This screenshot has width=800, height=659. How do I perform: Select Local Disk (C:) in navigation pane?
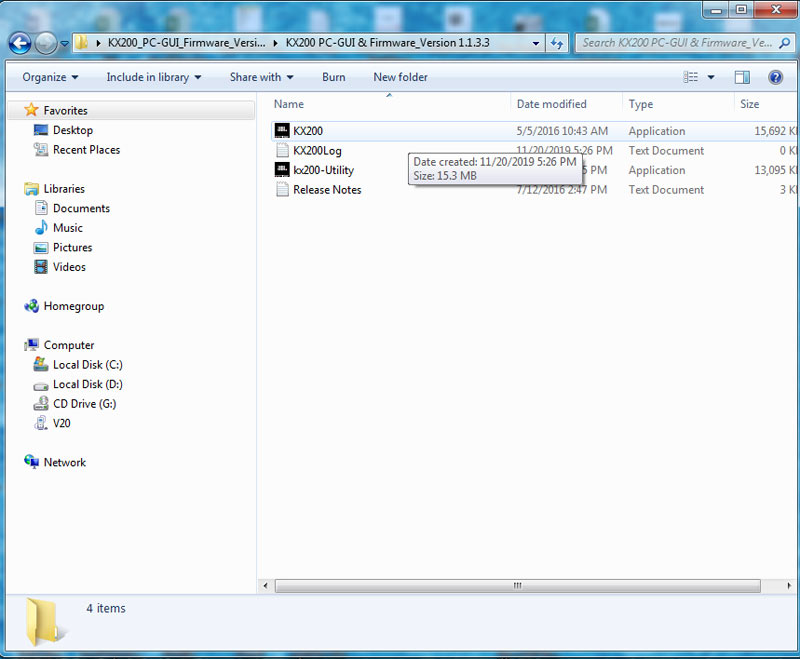(87, 365)
